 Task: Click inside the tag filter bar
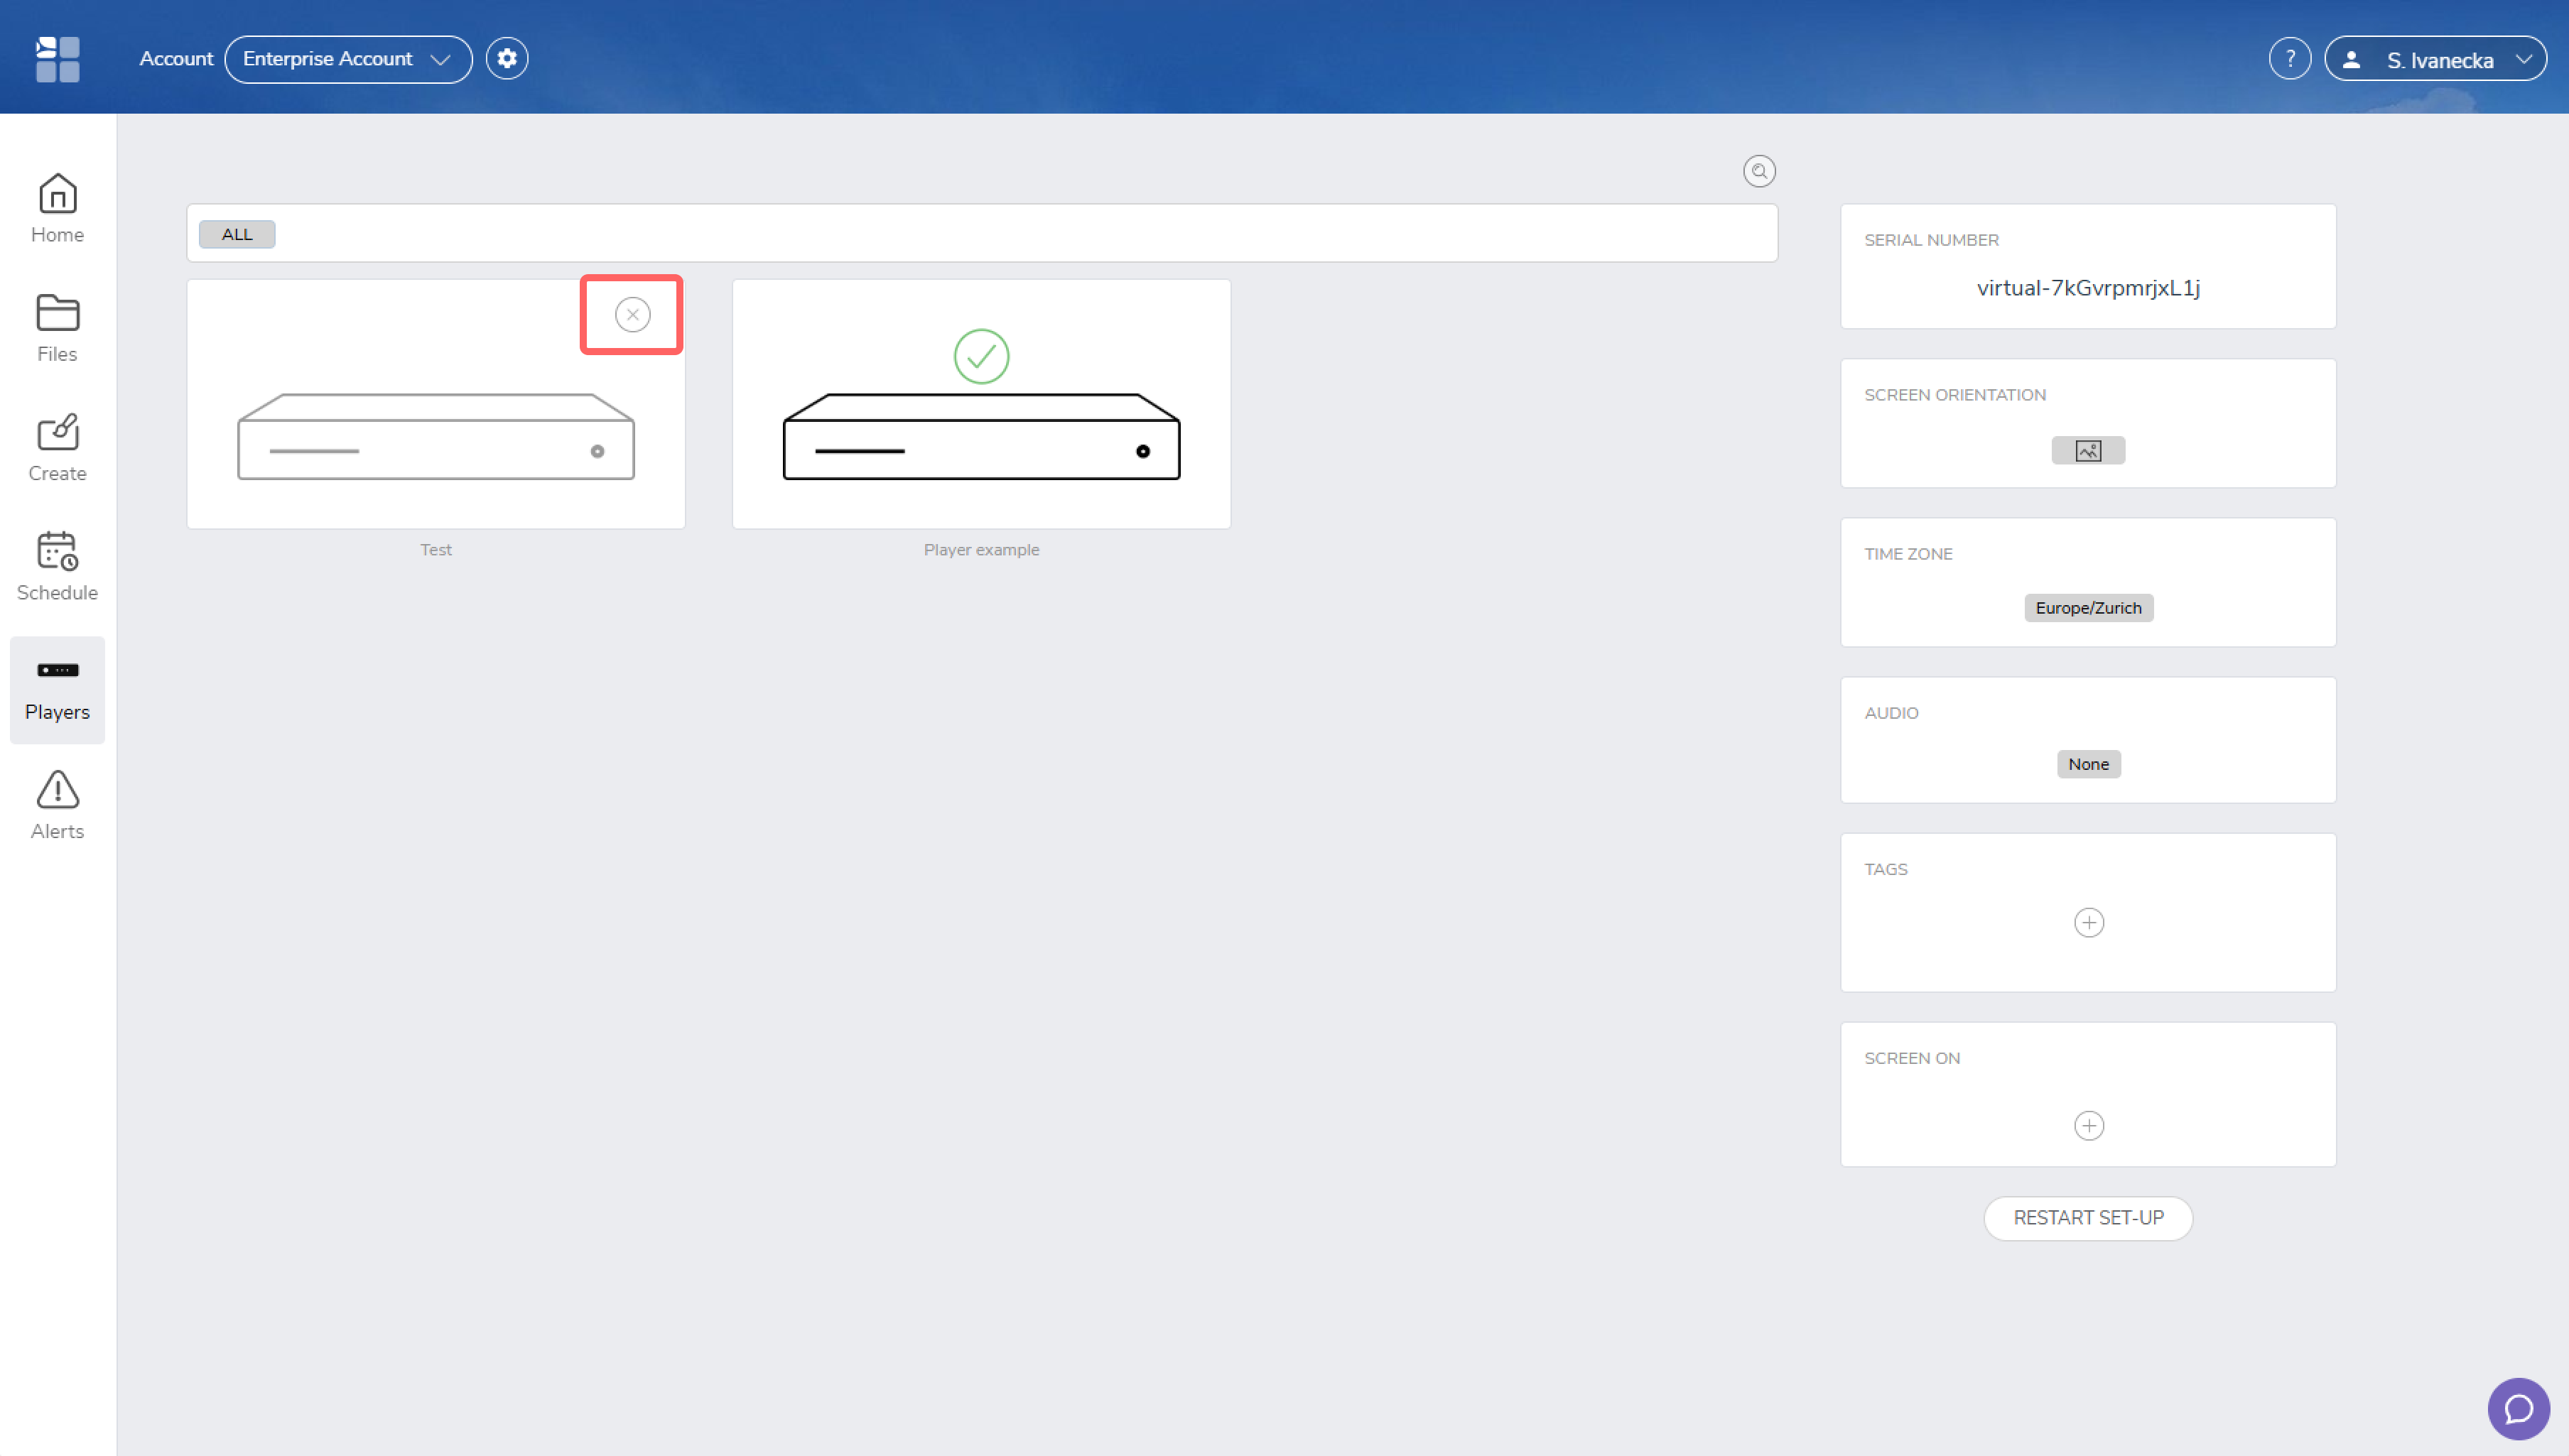pos(982,234)
